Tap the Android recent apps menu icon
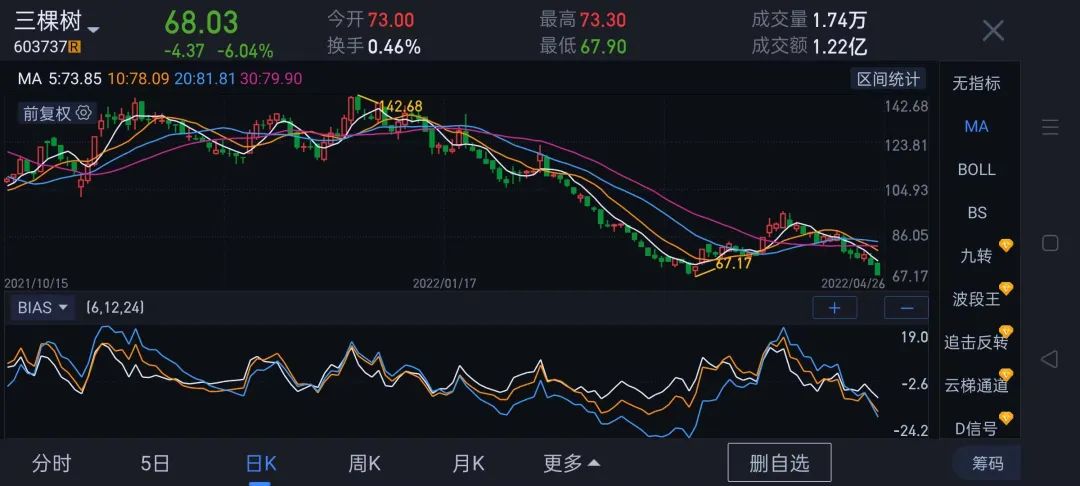The image size is (1080, 486). [x=1049, y=127]
